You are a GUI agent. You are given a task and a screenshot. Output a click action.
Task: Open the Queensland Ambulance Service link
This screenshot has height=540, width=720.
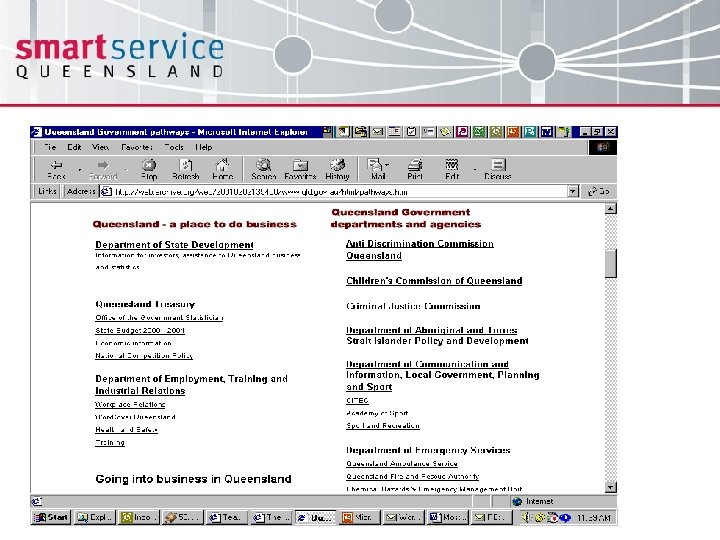(402, 464)
